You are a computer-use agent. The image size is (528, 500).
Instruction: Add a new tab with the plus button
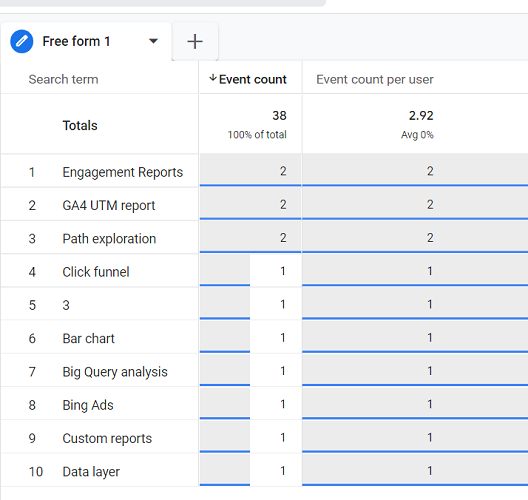[195, 42]
